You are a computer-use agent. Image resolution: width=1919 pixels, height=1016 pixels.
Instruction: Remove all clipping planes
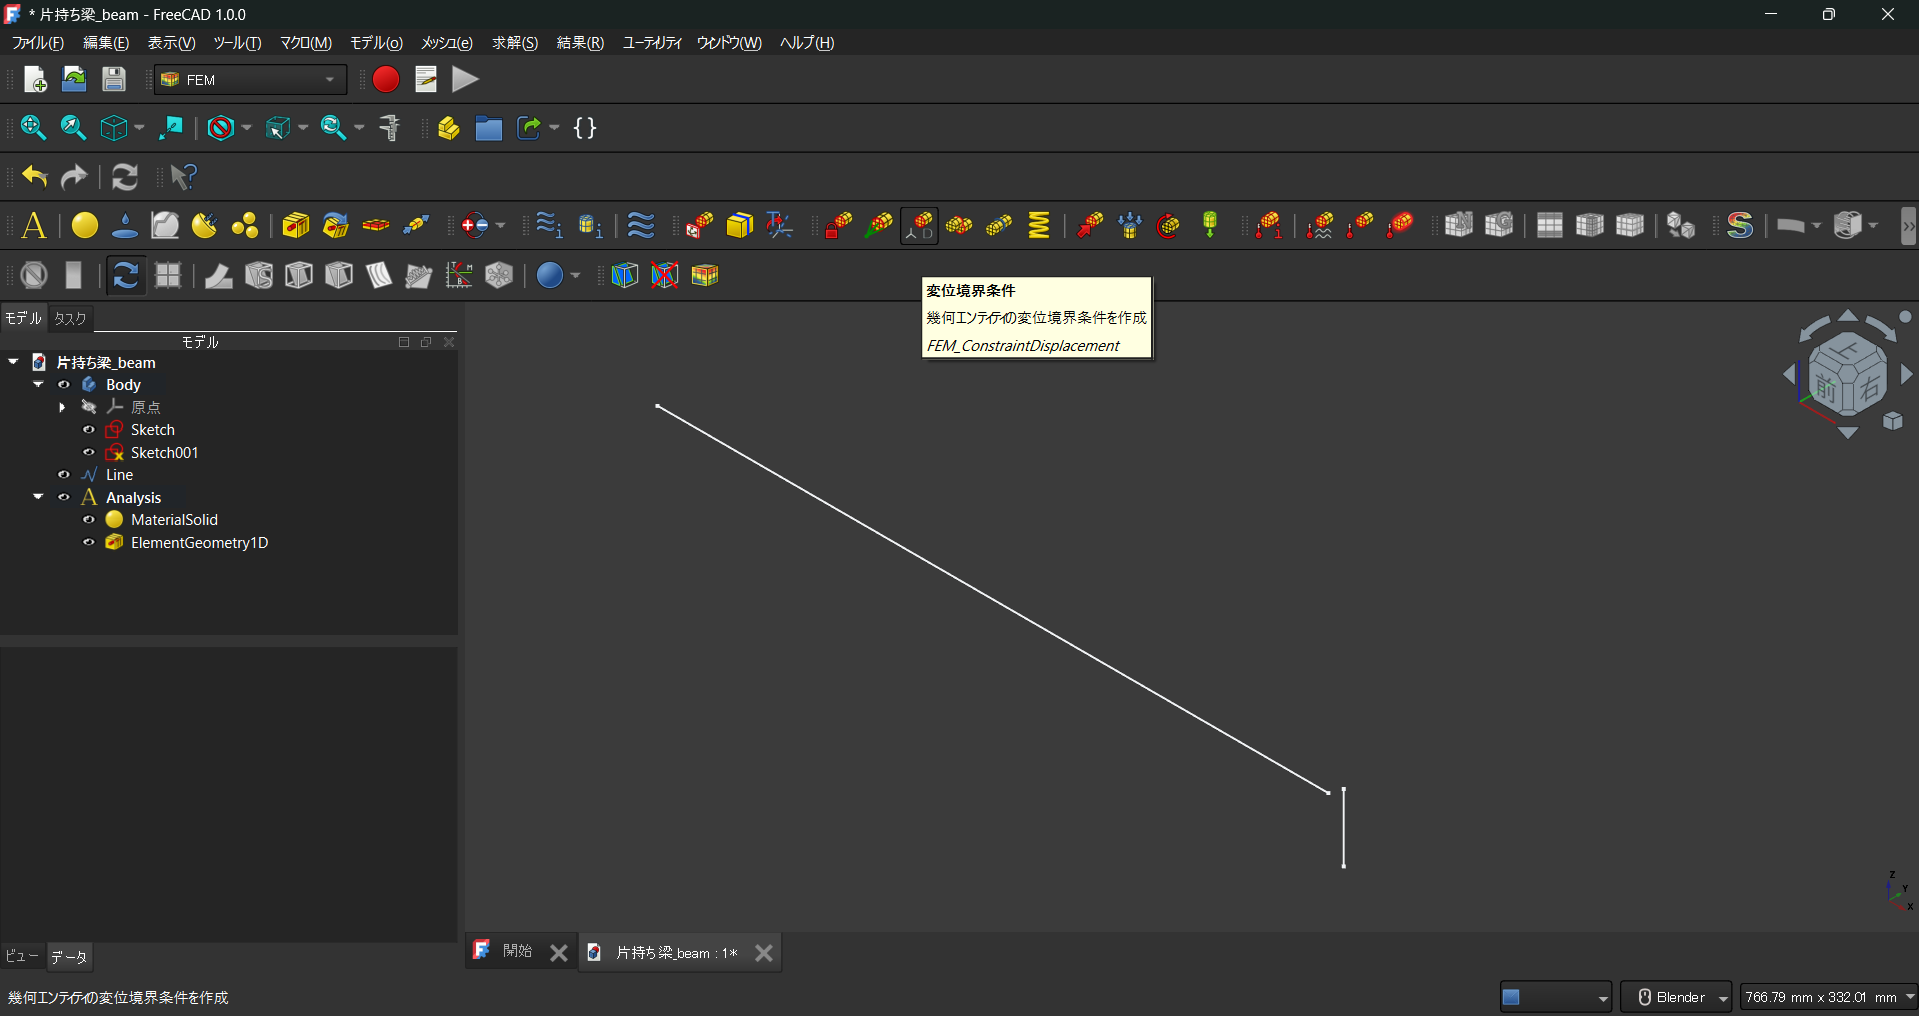coord(665,275)
